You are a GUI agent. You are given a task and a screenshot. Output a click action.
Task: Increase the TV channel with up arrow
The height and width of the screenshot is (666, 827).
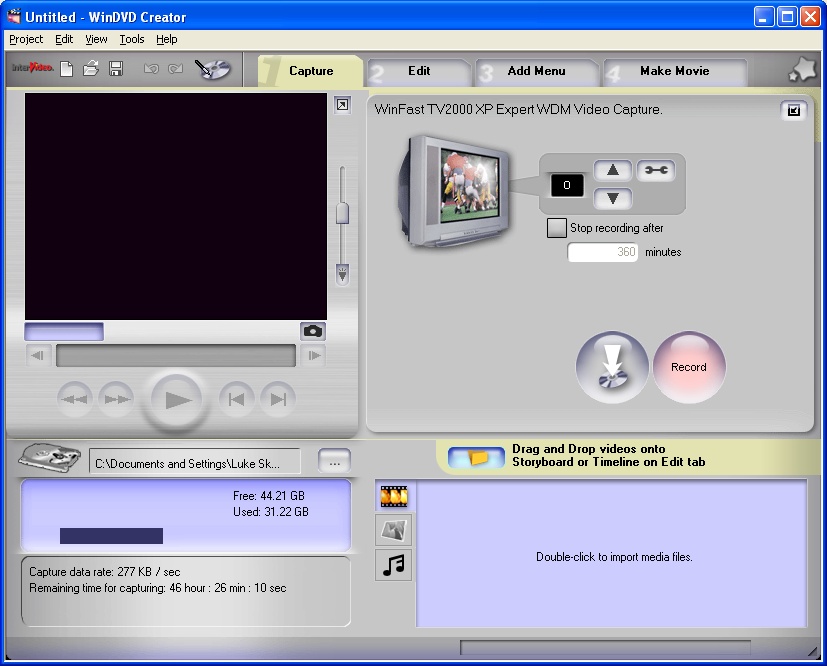click(x=613, y=170)
